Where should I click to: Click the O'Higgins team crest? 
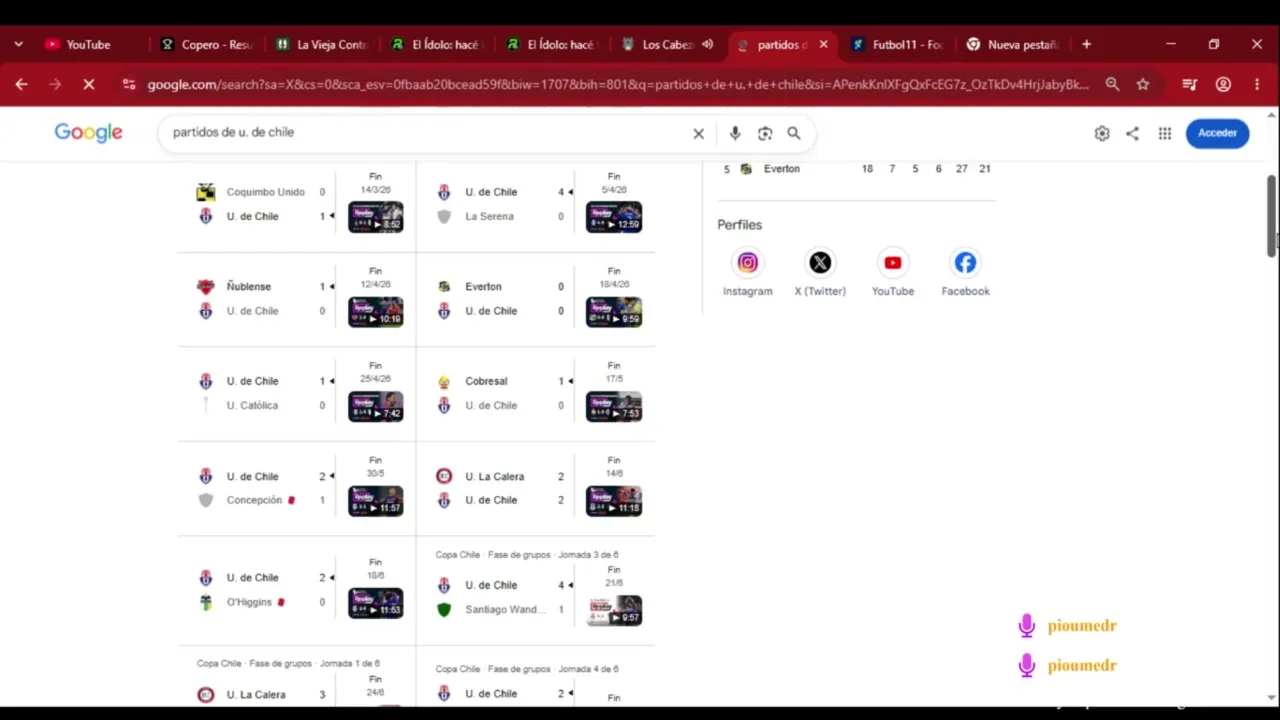click(206, 602)
